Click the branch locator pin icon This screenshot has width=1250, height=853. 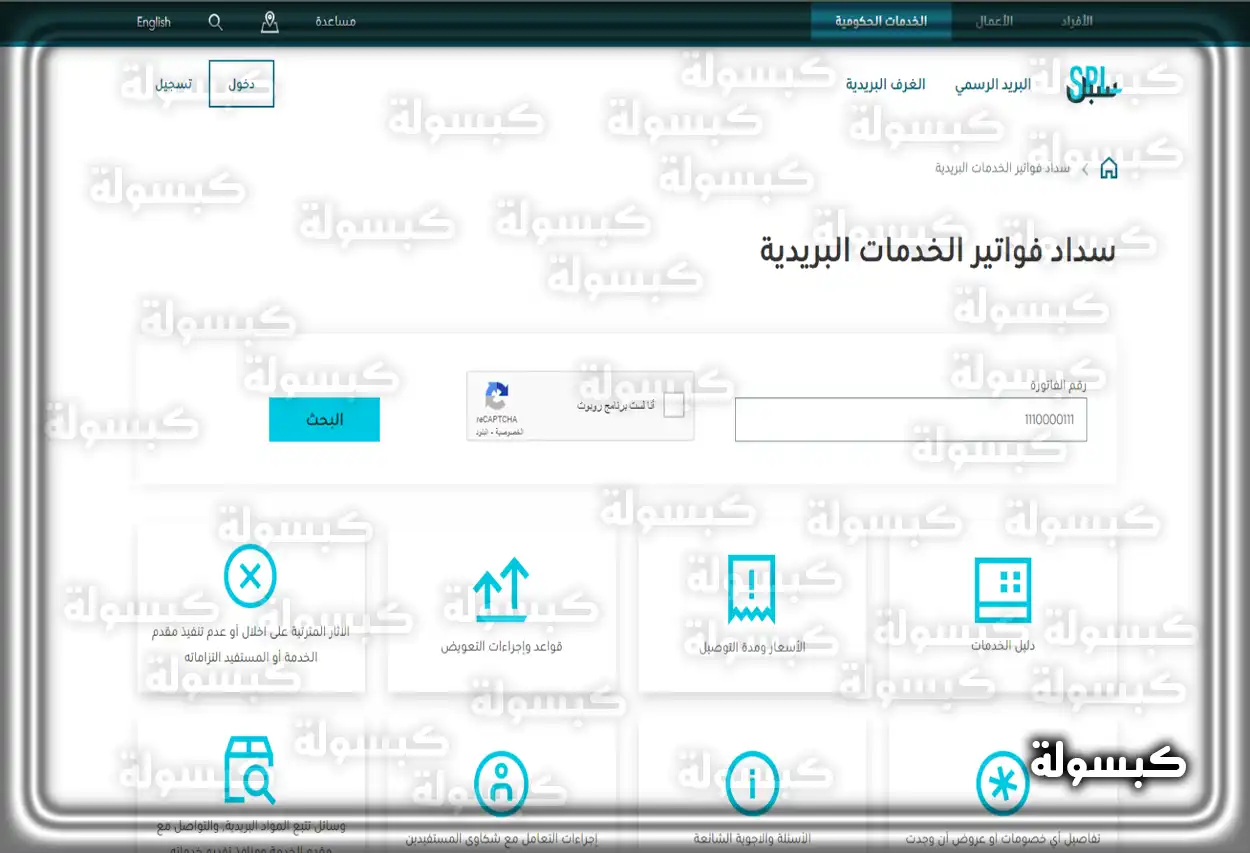pos(269,21)
